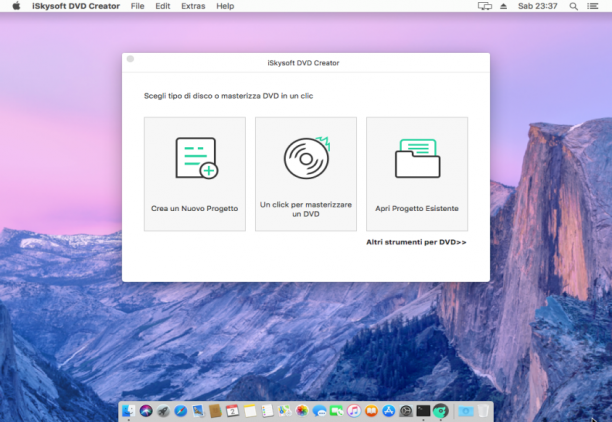Open the Edit menu
The width and height of the screenshot is (612, 422).
tap(162, 6)
